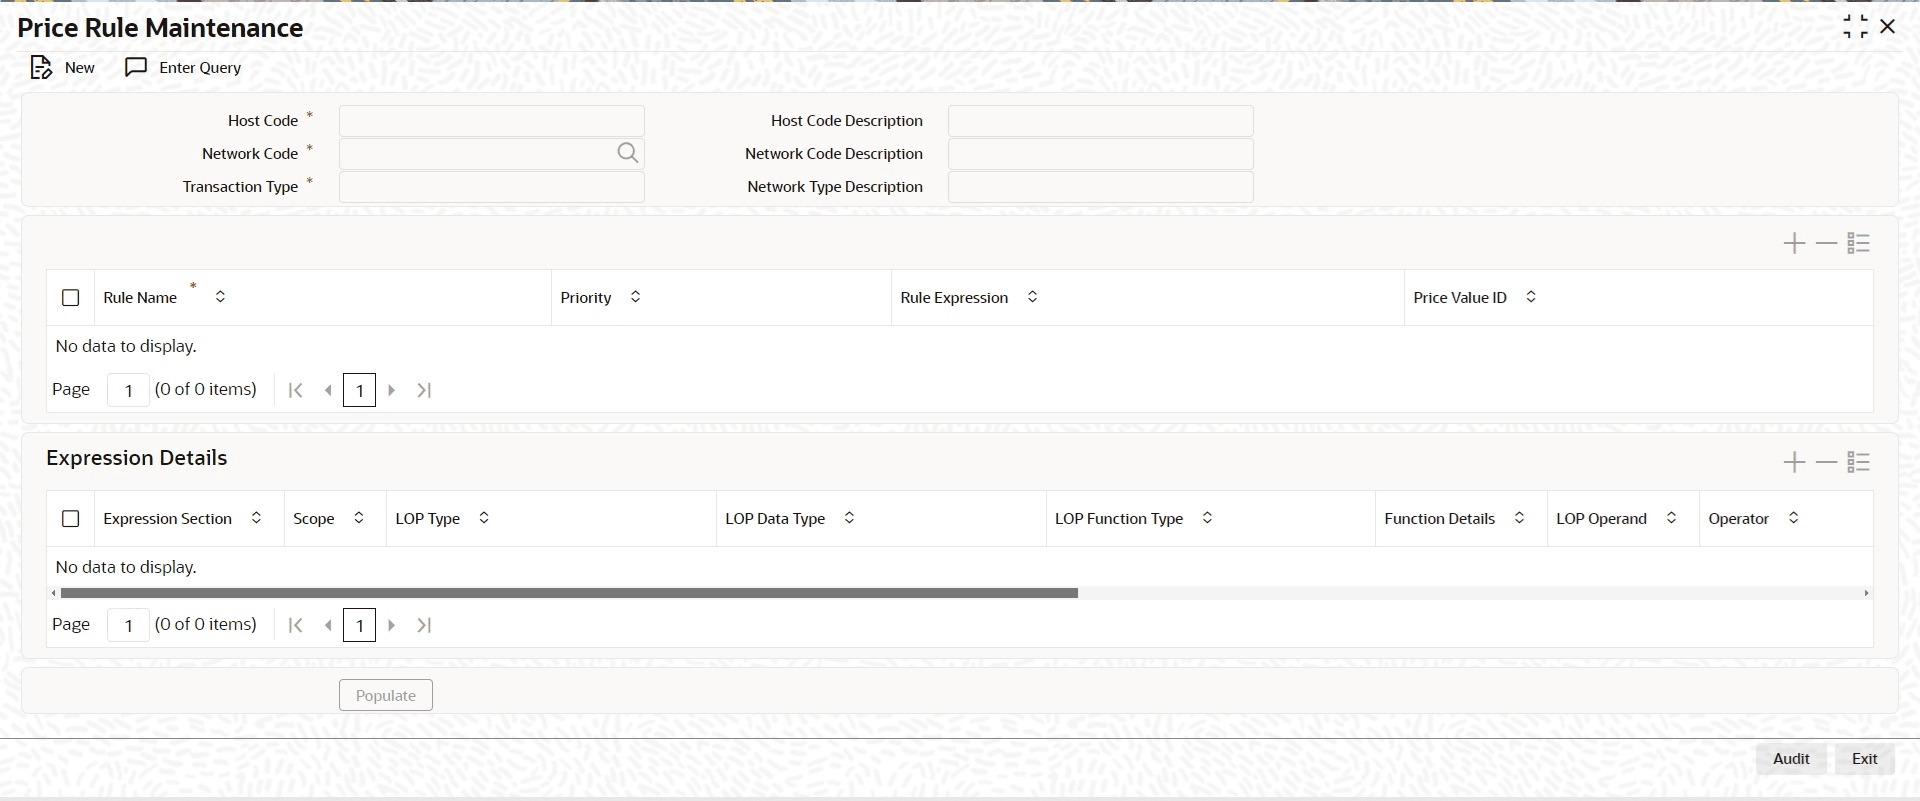Image resolution: width=1920 pixels, height=801 pixels.
Task: Click the Host Code Description field
Action: click(x=1101, y=121)
